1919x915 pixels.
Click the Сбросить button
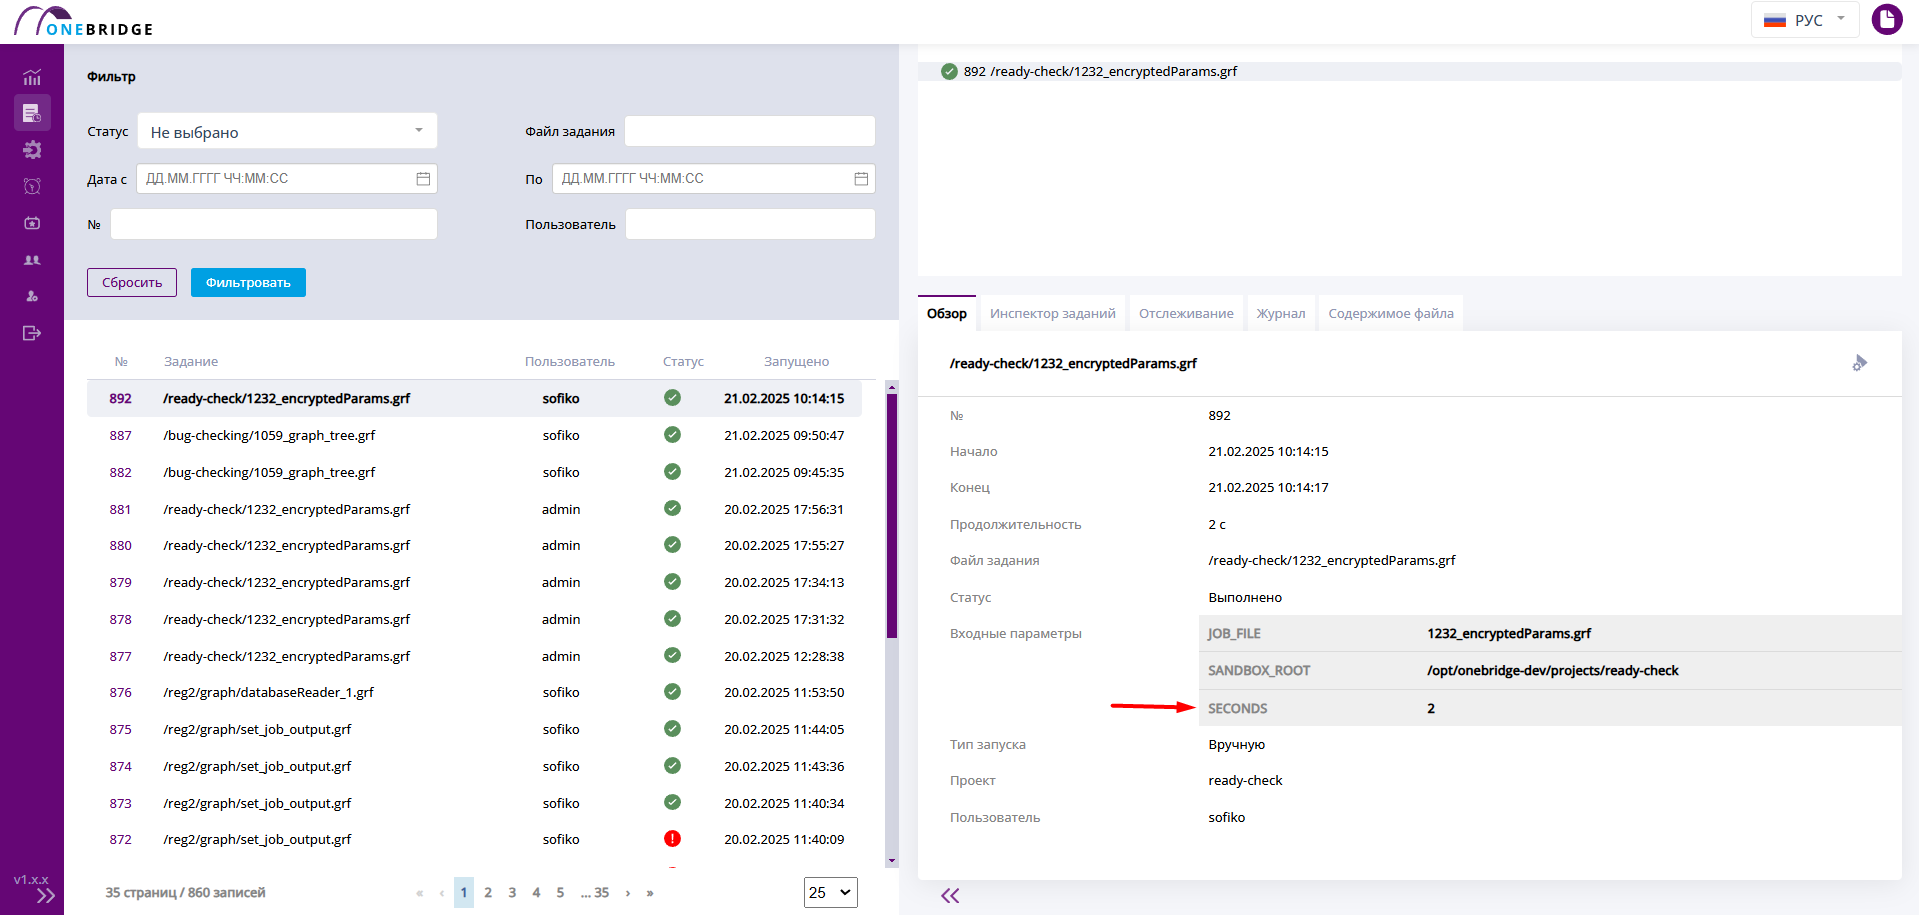pyautogui.click(x=132, y=283)
